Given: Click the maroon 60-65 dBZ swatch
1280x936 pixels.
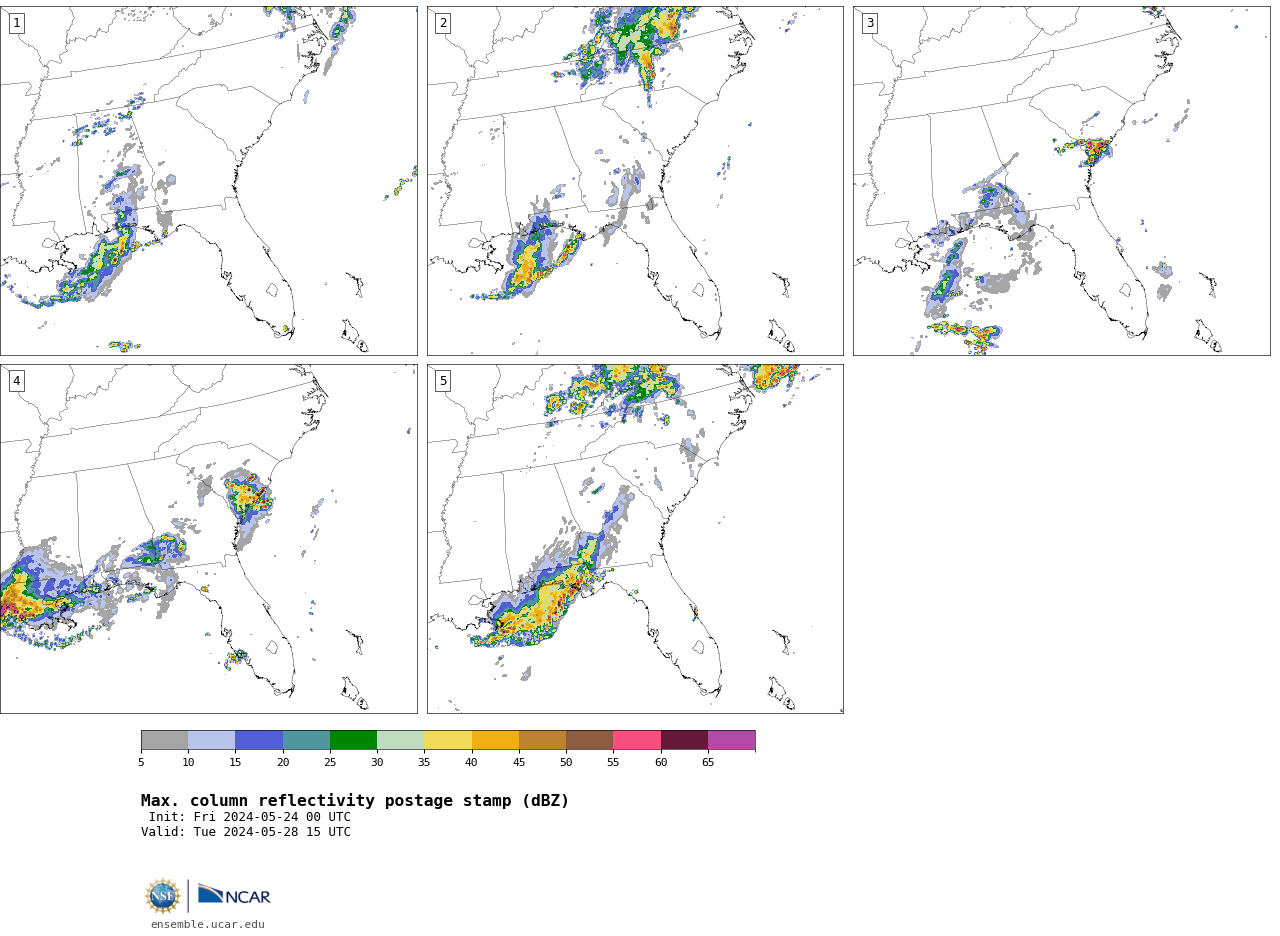Looking at the screenshot, I should click(x=684, y=740).
